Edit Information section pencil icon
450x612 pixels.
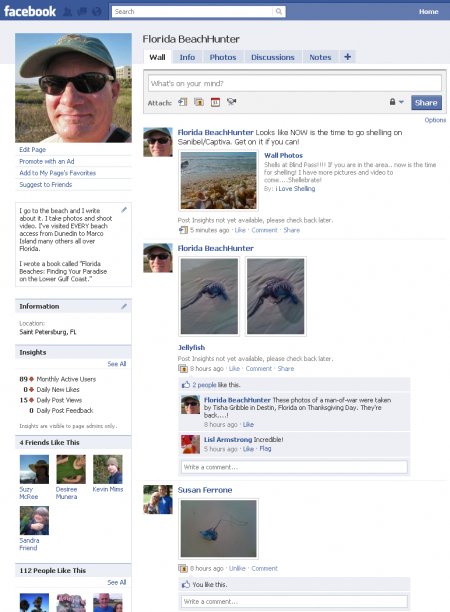[124, 306]
